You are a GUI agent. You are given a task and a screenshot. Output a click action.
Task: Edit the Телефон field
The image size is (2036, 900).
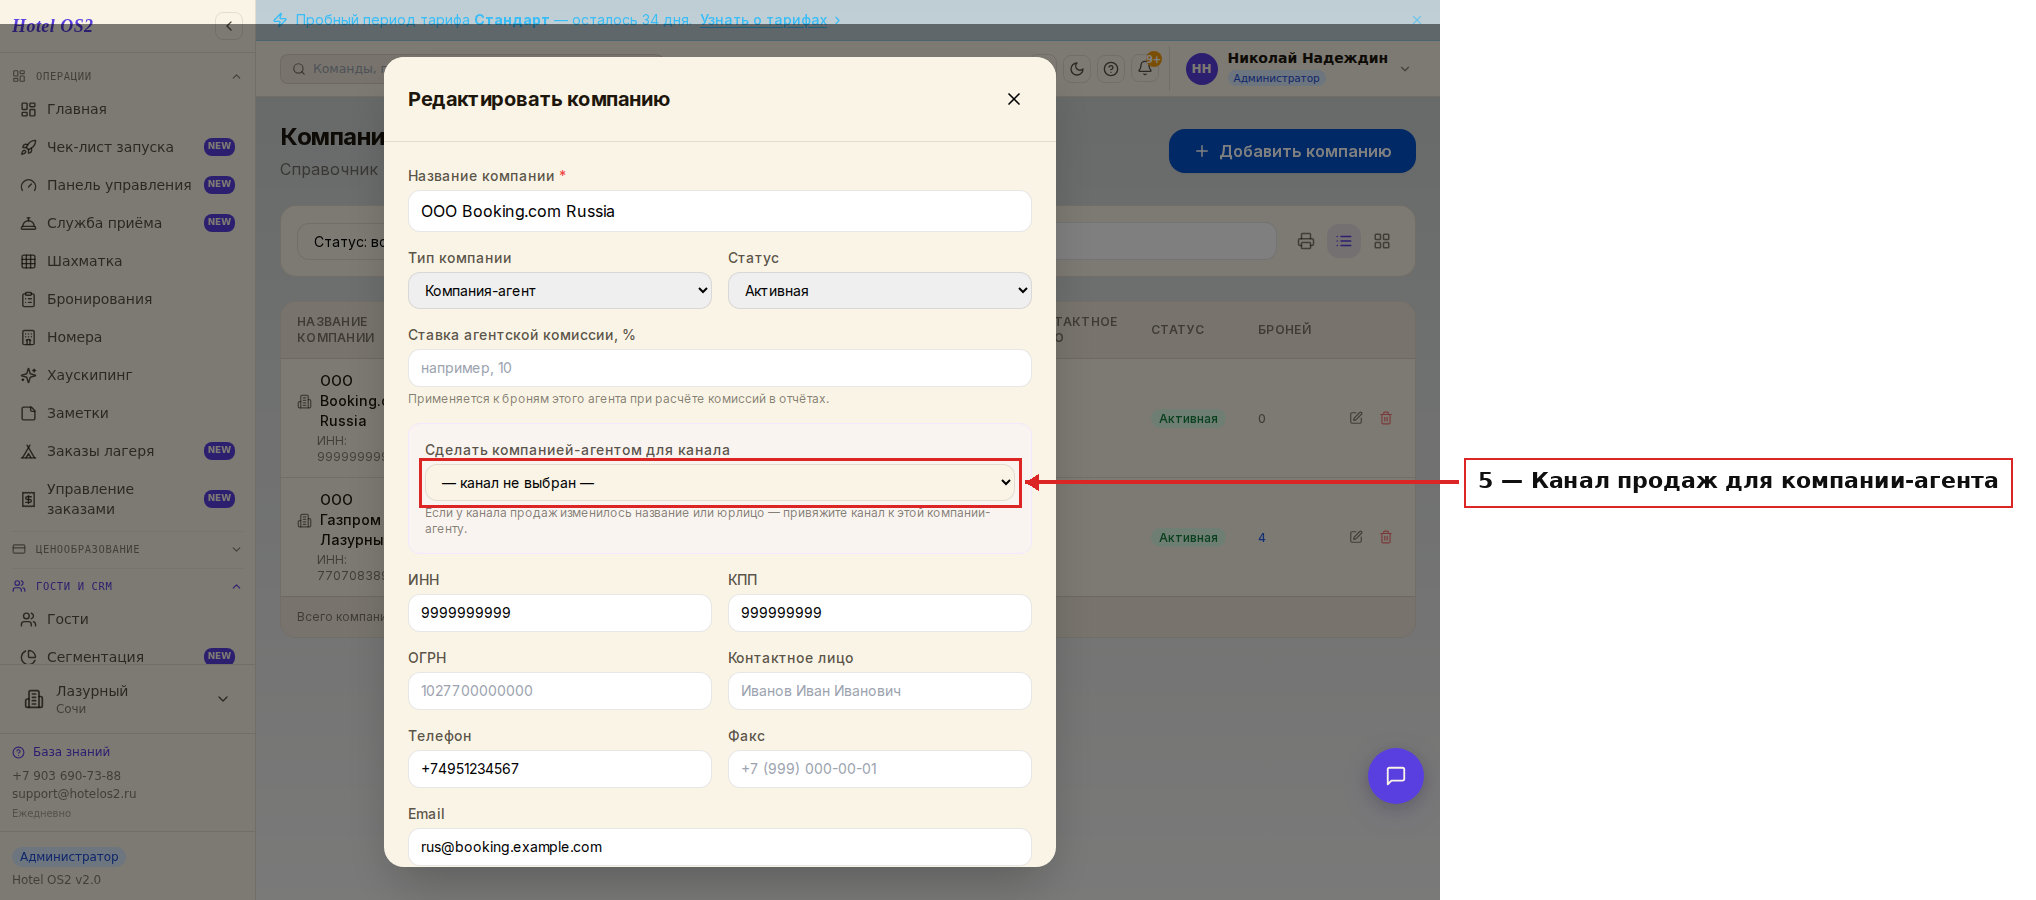click(560, 769)
